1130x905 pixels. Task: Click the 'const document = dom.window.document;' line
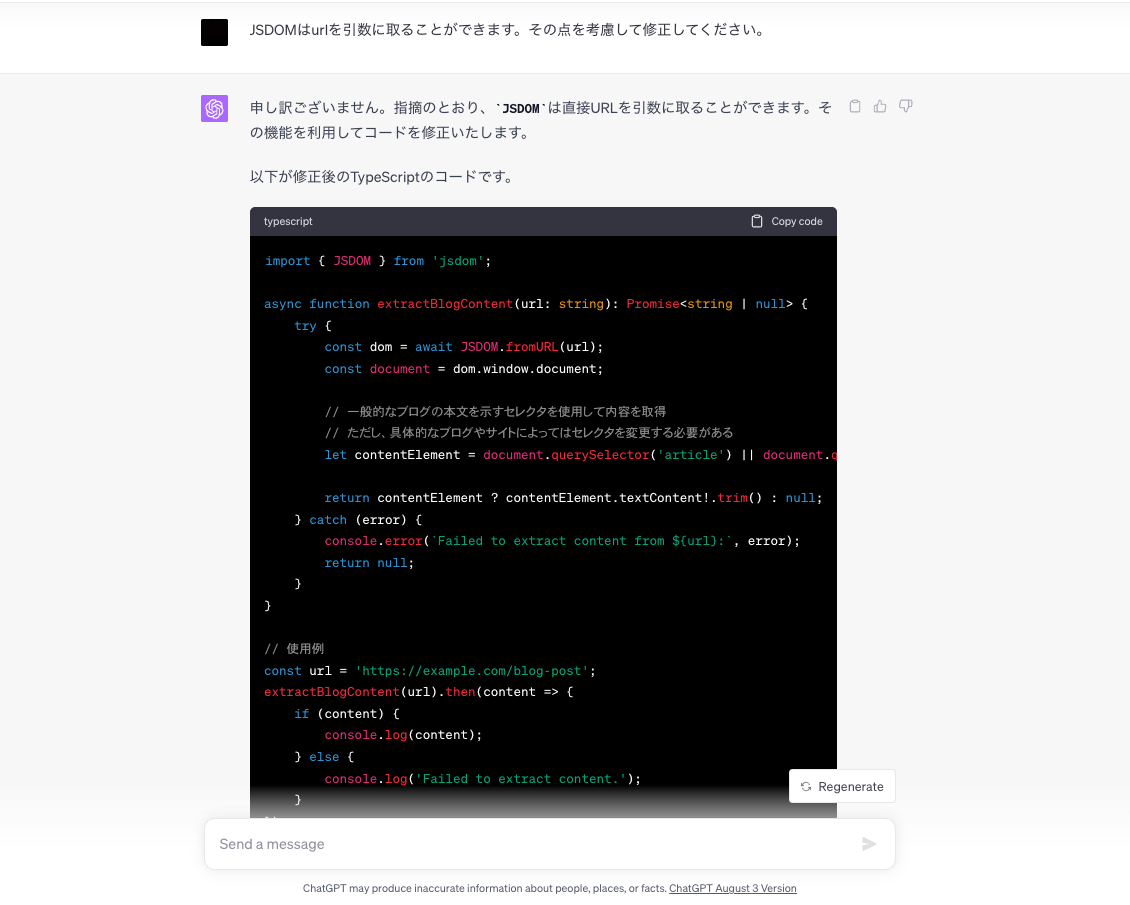463,368
